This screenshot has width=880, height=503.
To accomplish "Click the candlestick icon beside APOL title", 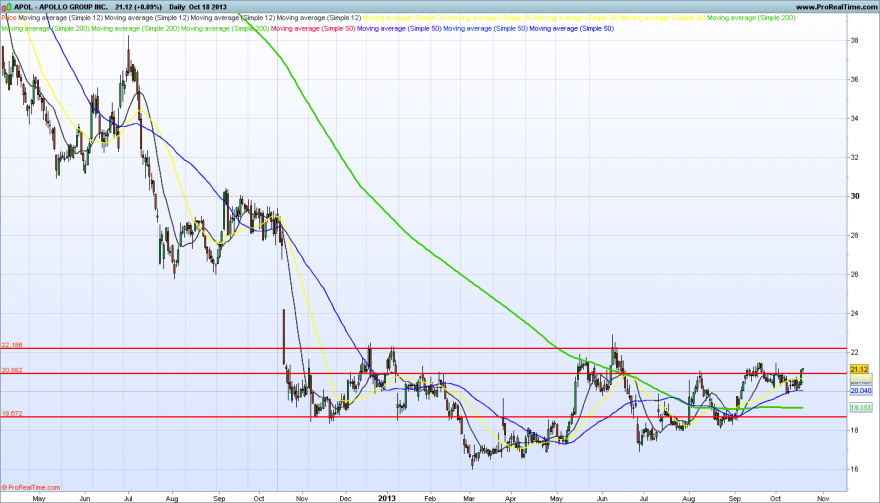I will coord(8,7).
